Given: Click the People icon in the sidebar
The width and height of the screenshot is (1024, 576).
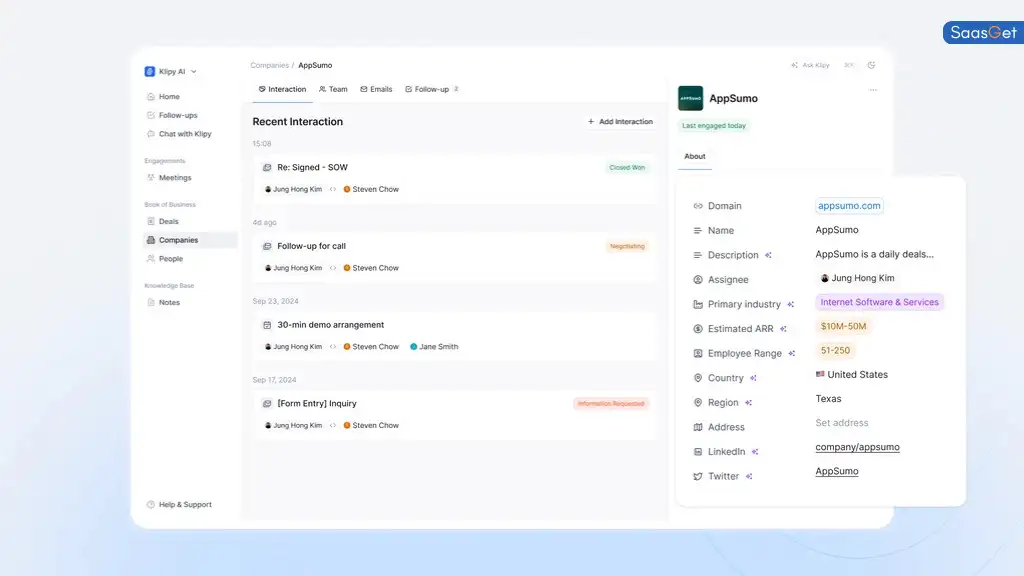Looking at the screenshot, I should 151,259.
